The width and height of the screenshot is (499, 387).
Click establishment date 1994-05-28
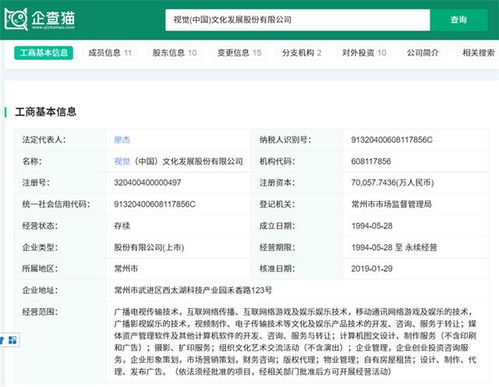[372, 226]
